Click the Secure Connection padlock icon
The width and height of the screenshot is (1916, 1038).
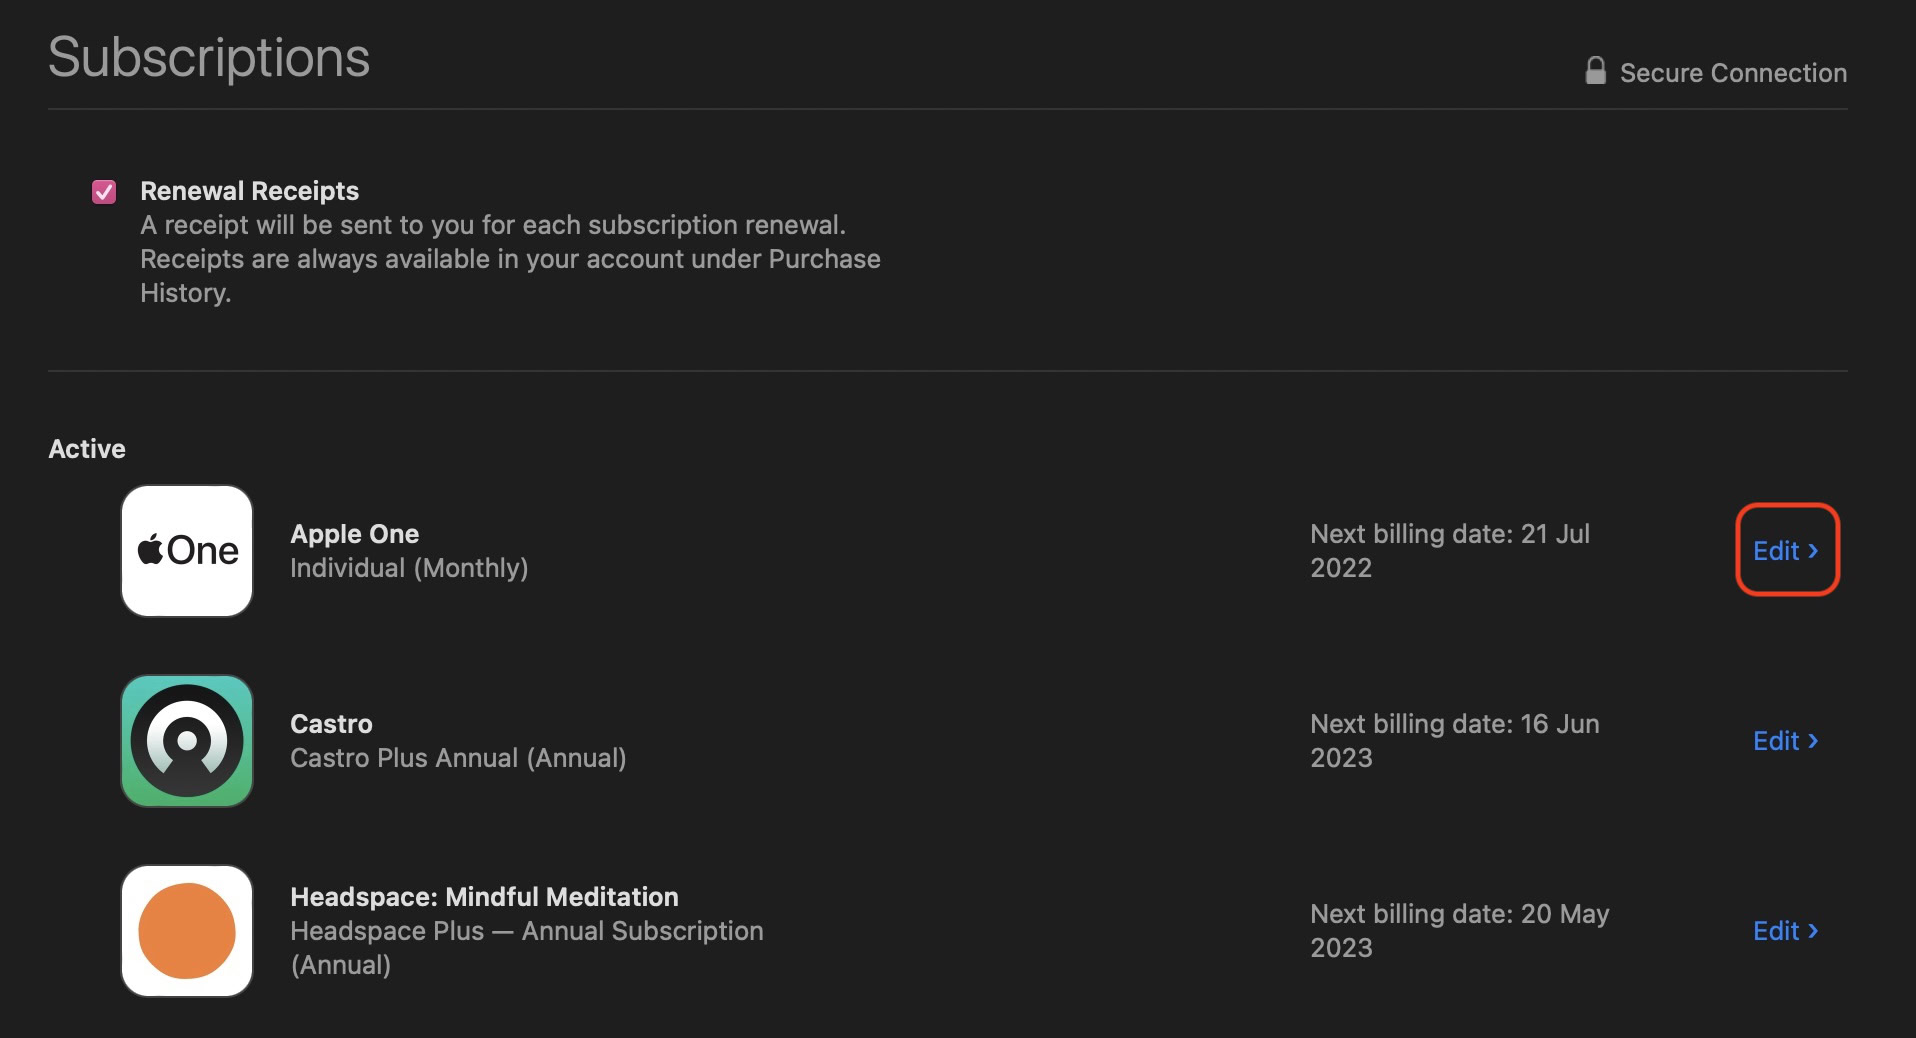coord(1596,71)
